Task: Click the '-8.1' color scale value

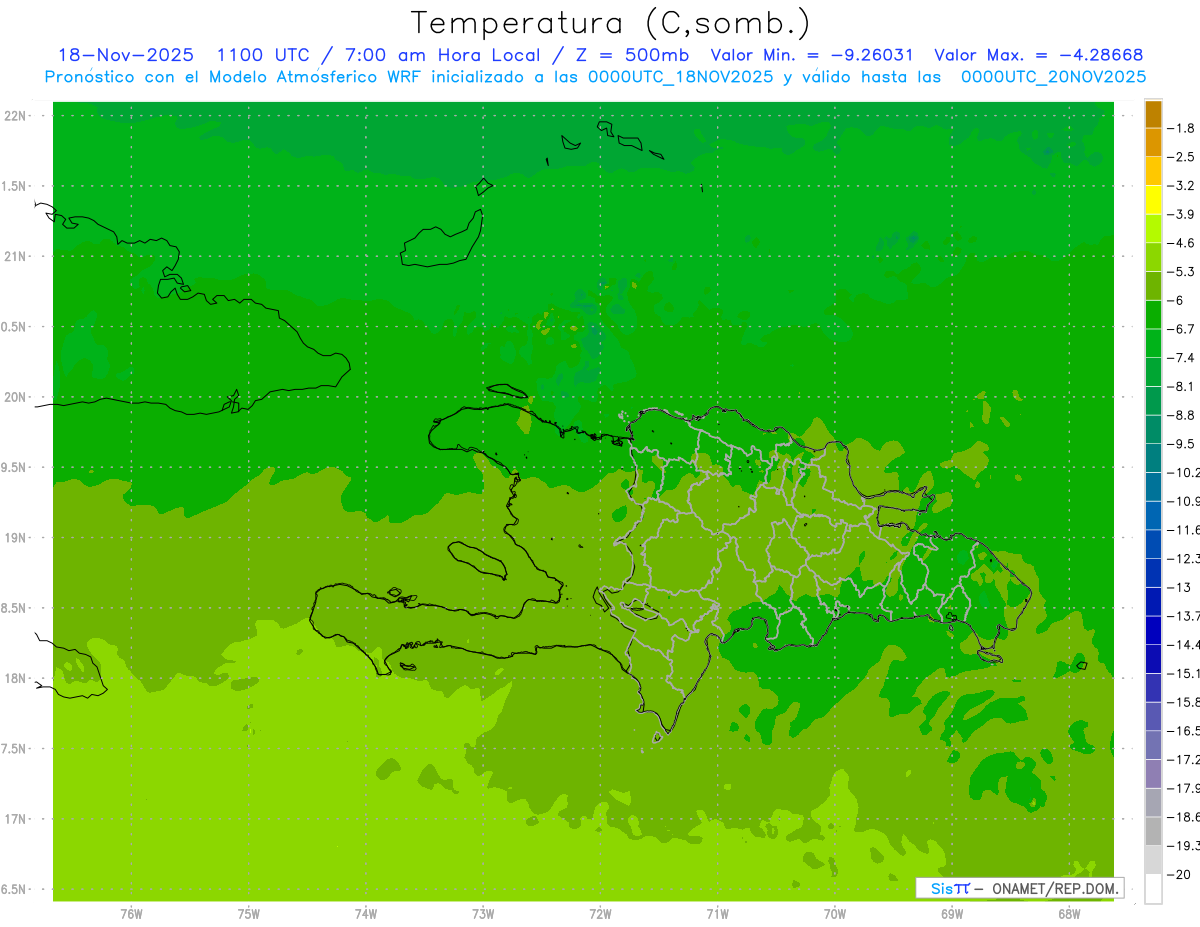Action: 1181,386
